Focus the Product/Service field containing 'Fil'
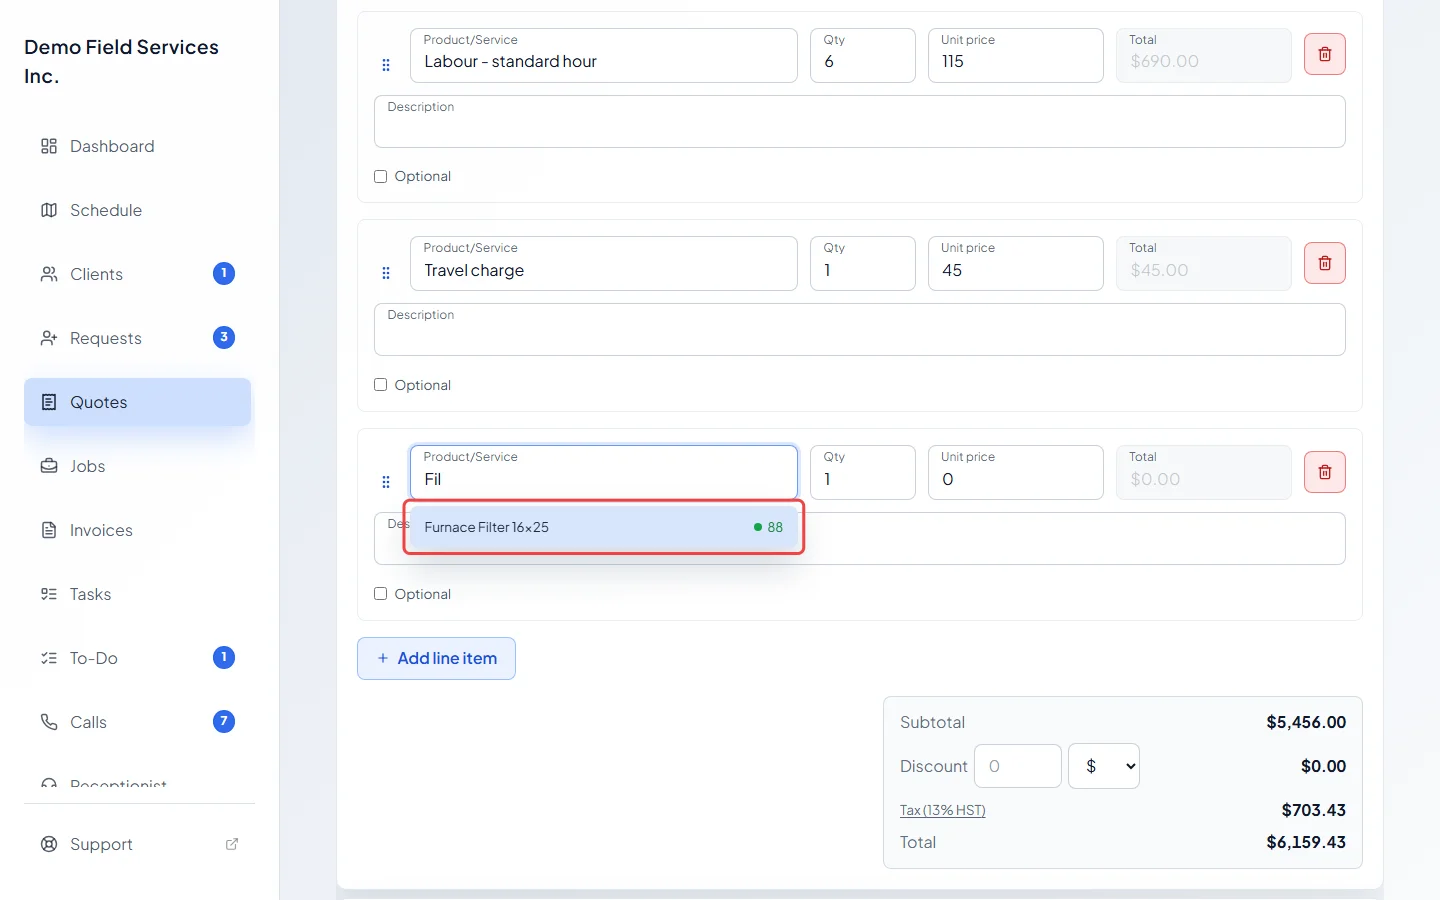1440x900 pixels. [604, 472]
